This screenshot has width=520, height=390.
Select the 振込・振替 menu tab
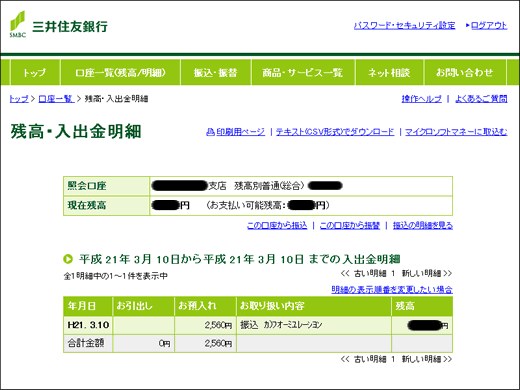point(216,72)
